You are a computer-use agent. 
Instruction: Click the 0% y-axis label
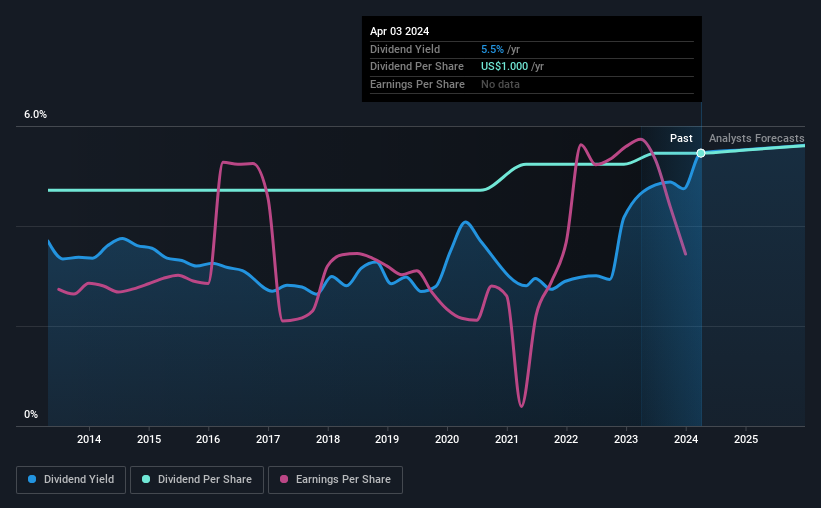tap(31, 414)
